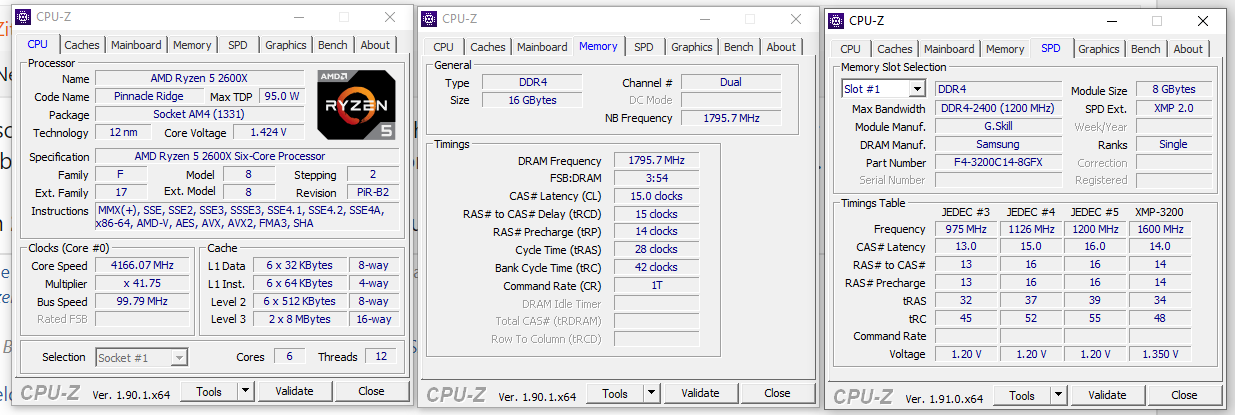1235x415 pixels.
Task: Select the CPU tab in the middle window
Action: click(x=444, y=47)
